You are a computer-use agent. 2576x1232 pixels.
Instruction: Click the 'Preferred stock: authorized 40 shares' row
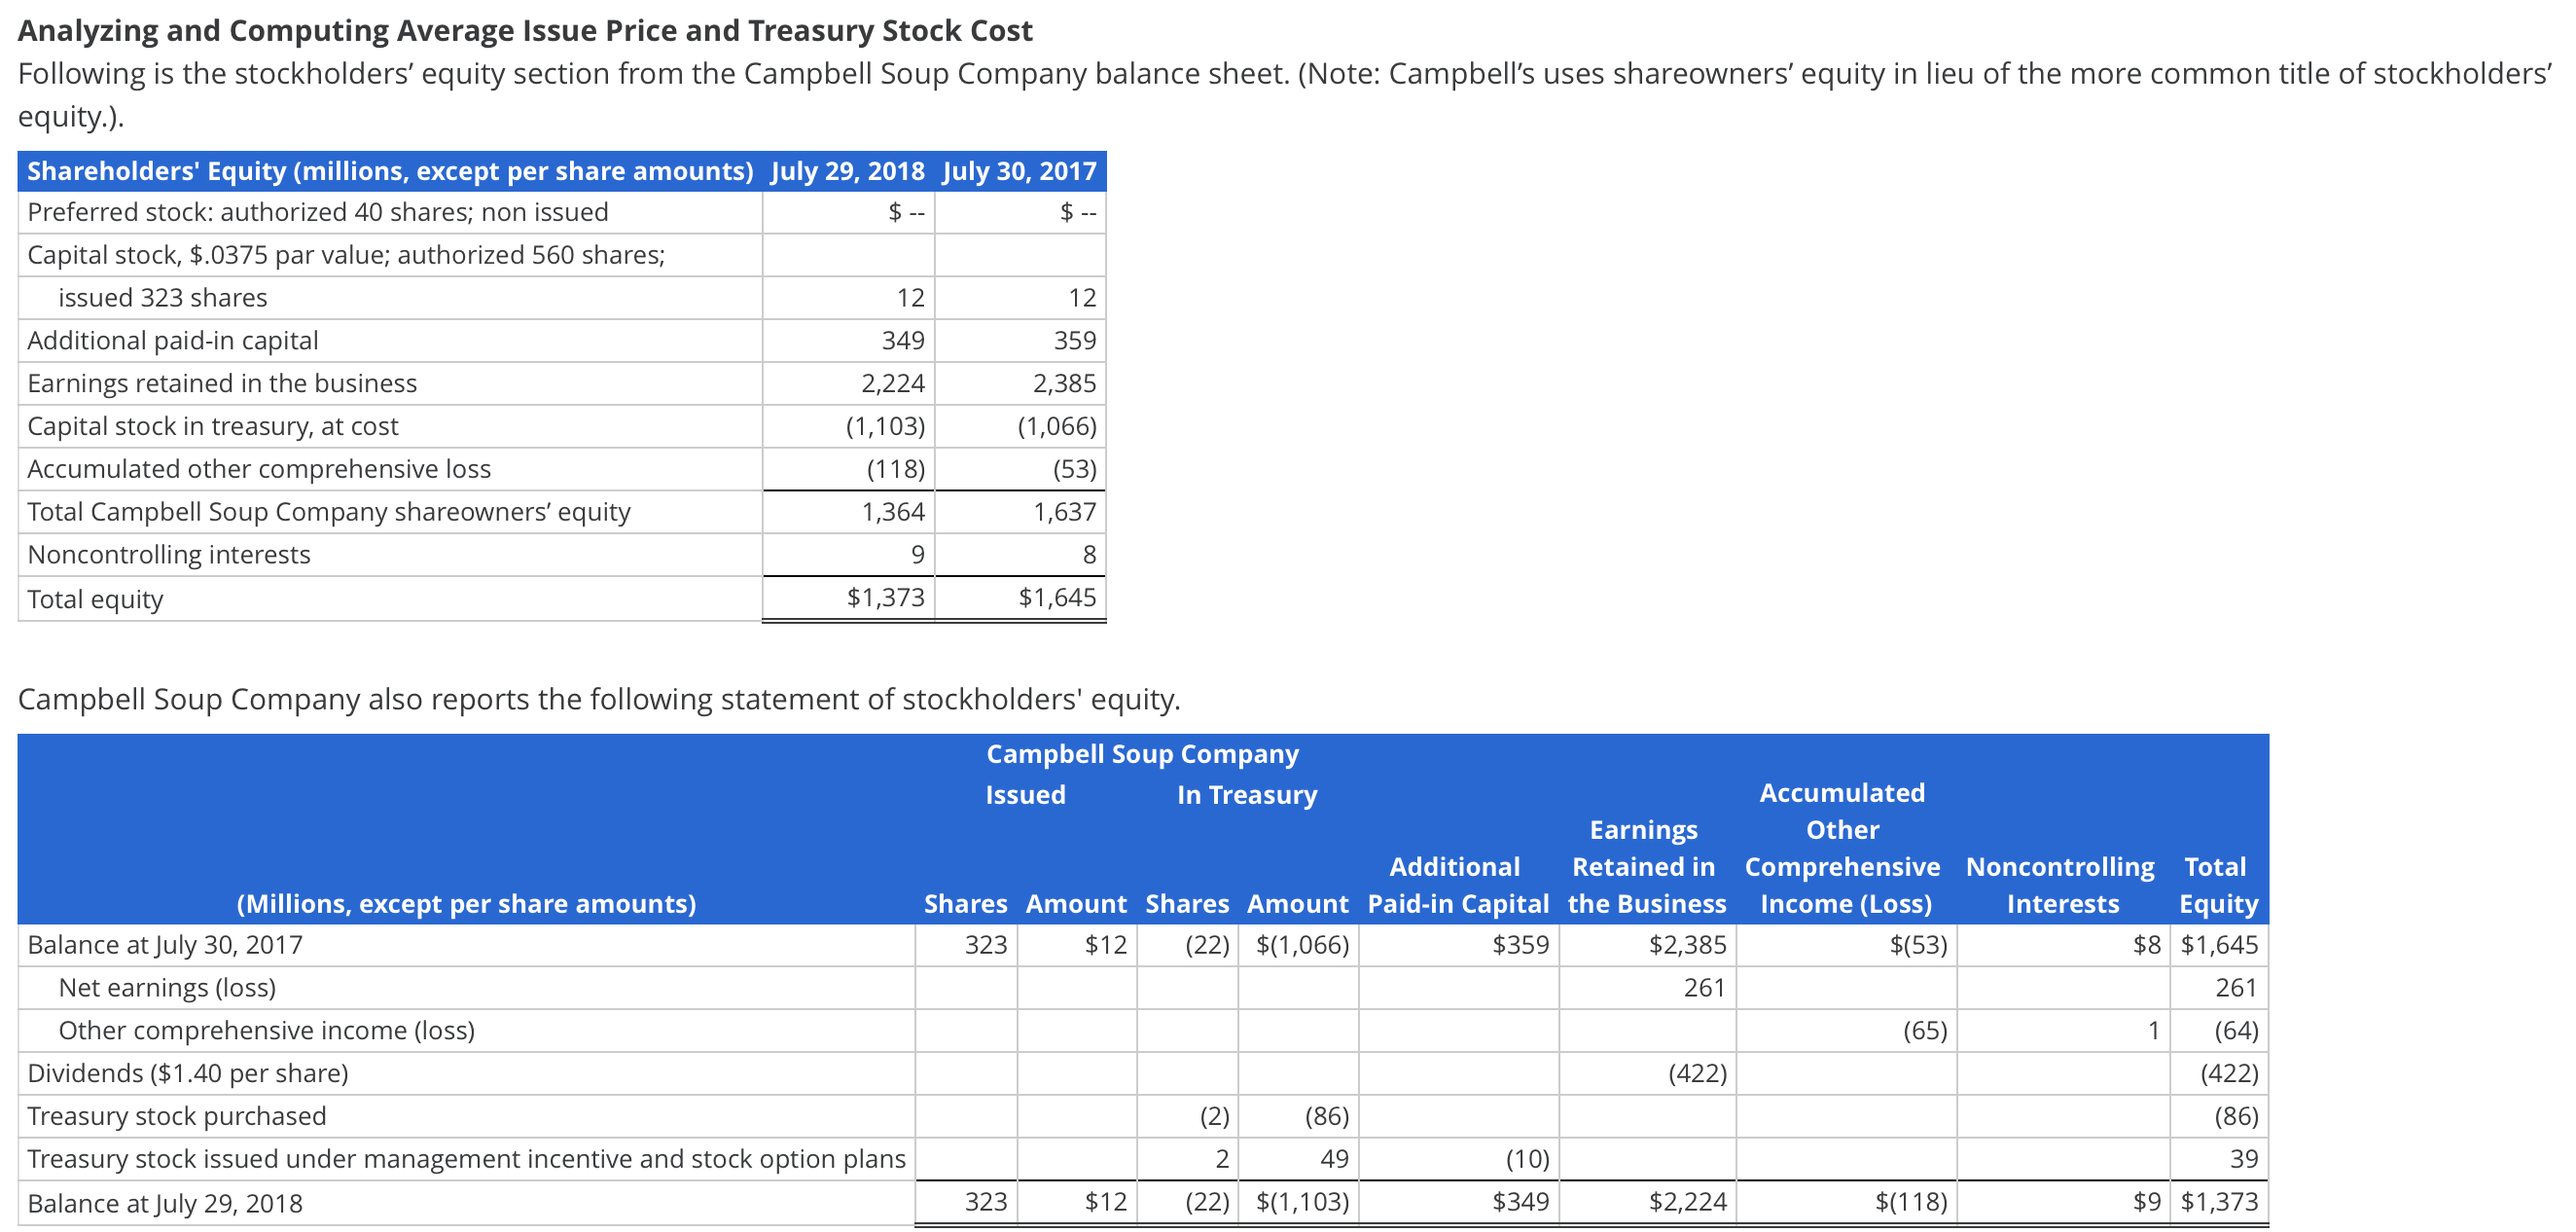coord(318,212)
